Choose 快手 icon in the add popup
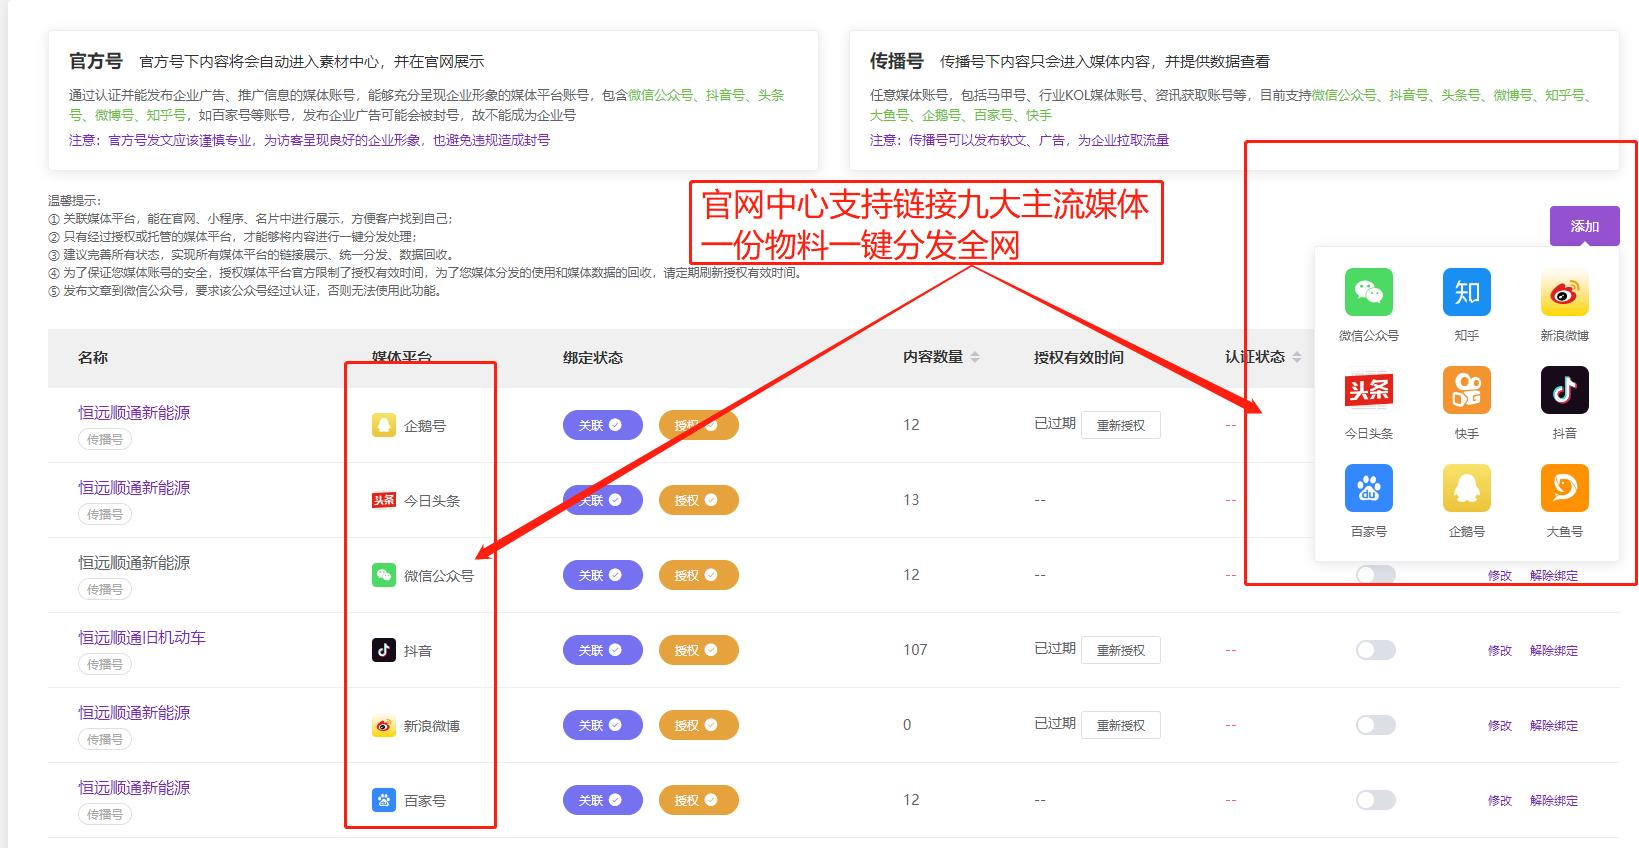 (x=1466, y=390)
